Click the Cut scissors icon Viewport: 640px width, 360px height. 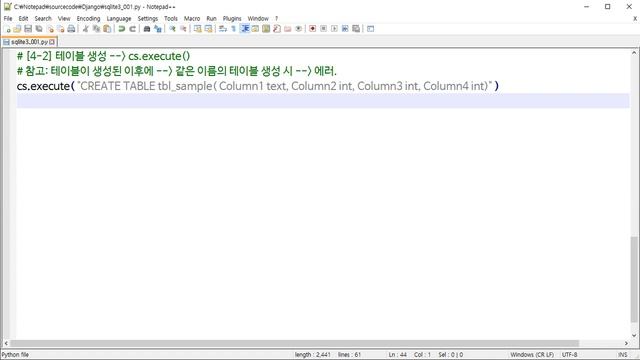click(85, 29)
